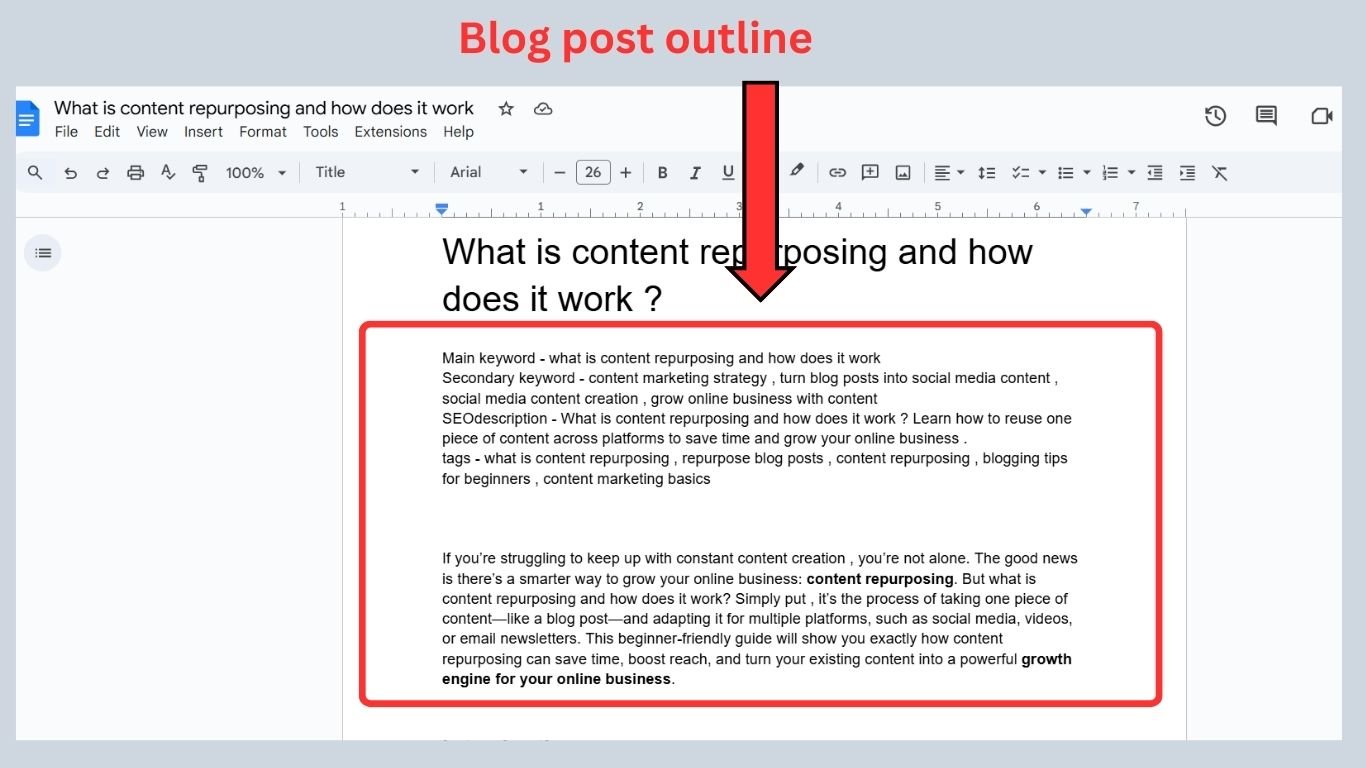Redo the last action

[102, 173]
